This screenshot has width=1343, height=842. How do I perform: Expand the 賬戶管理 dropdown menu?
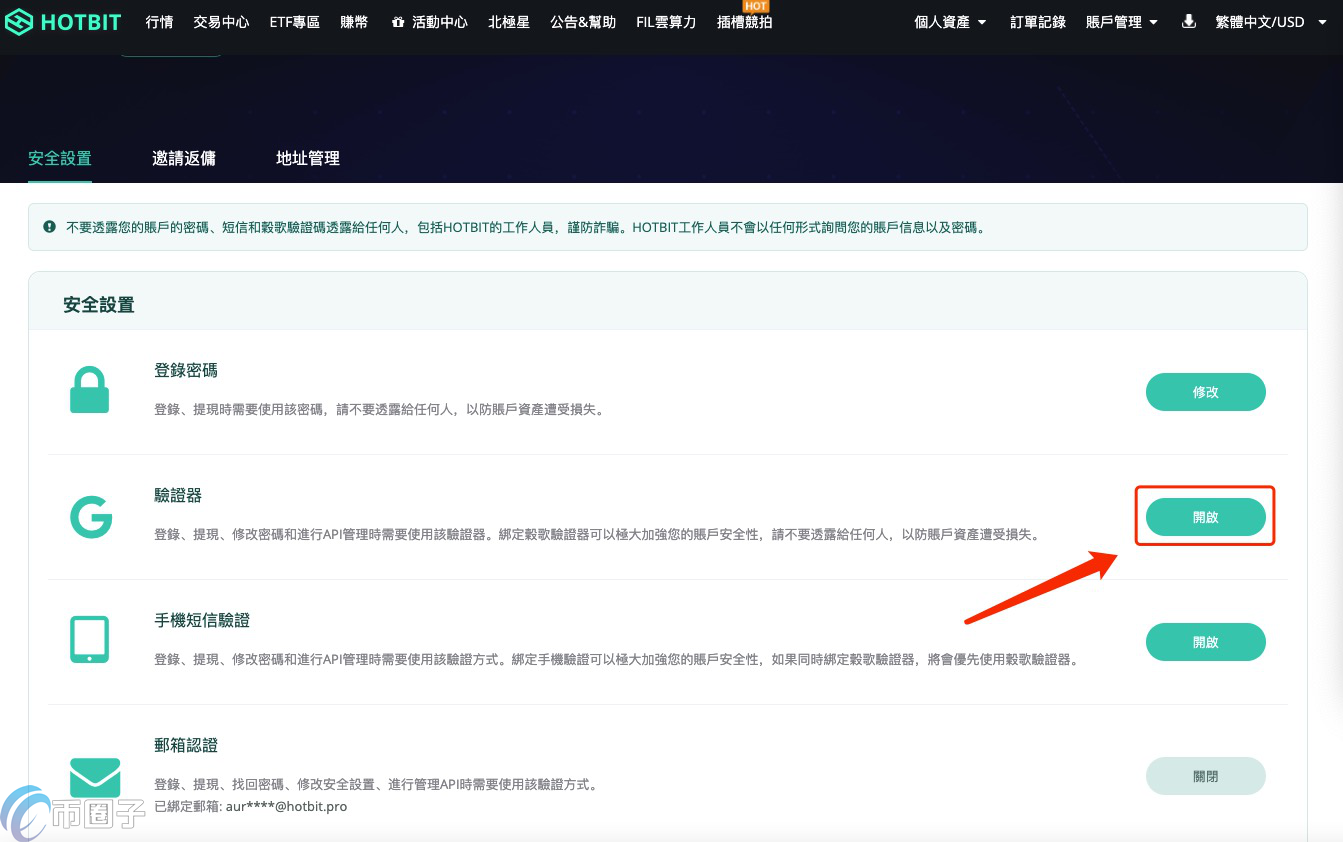click(x=1122, y=22)
